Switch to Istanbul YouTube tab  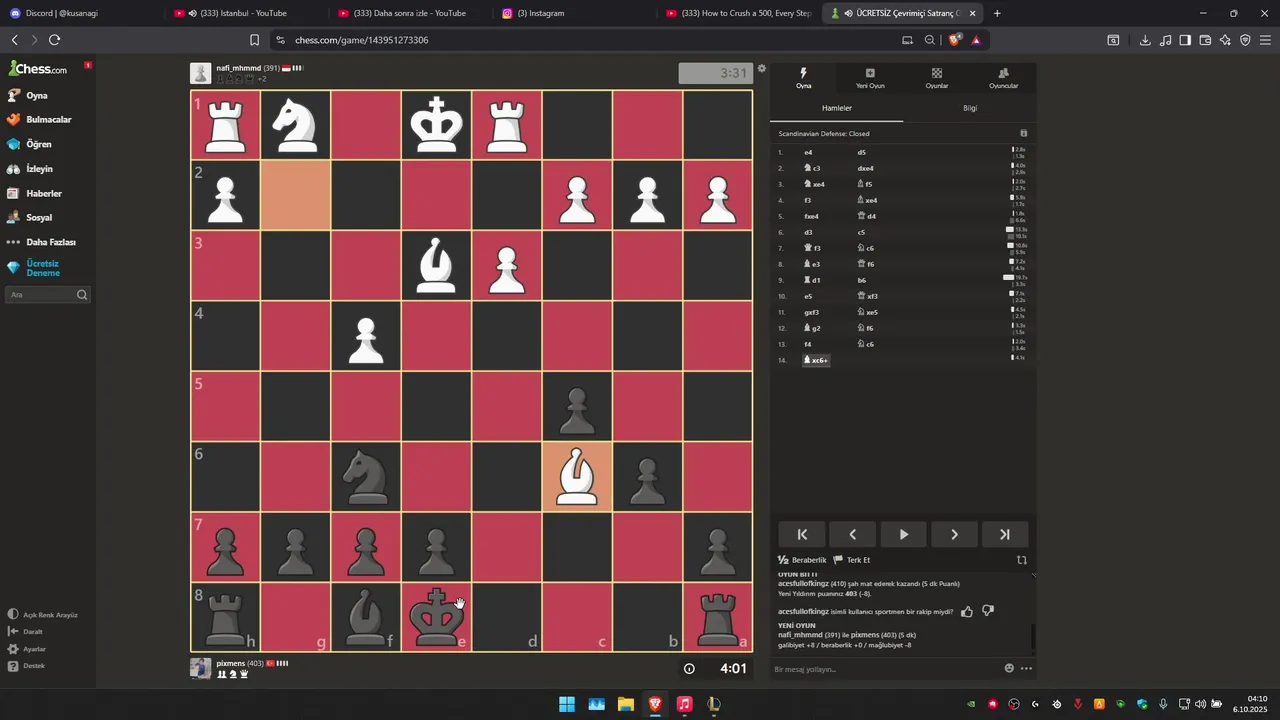tap(245, 13)
